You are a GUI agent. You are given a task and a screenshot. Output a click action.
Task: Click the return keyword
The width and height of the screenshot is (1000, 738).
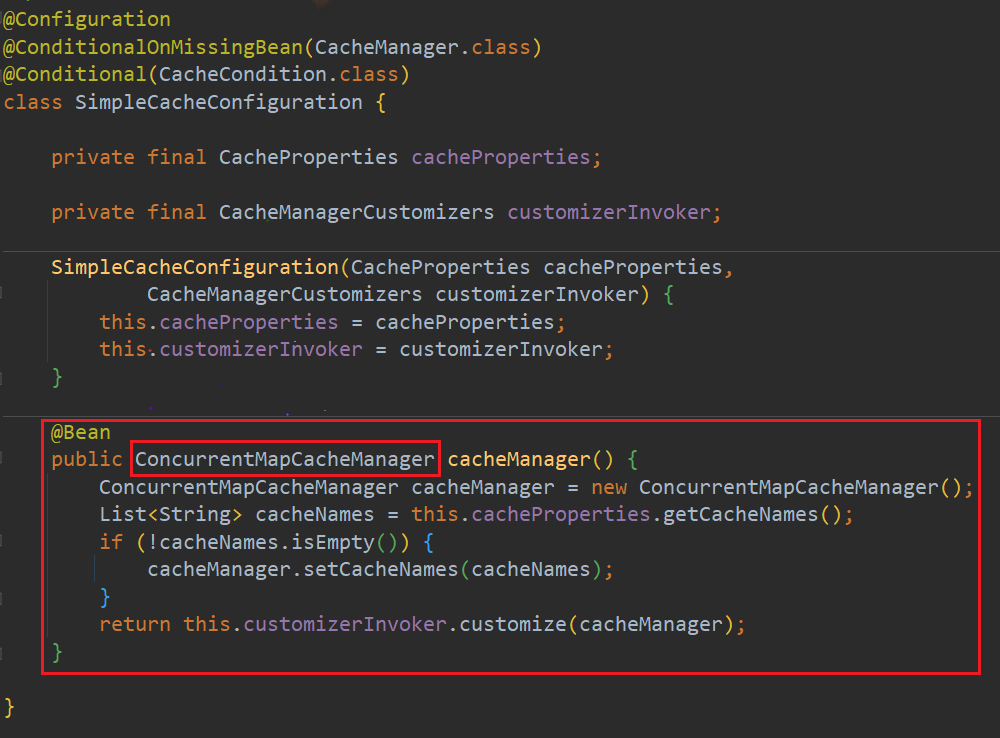[135, 624]
